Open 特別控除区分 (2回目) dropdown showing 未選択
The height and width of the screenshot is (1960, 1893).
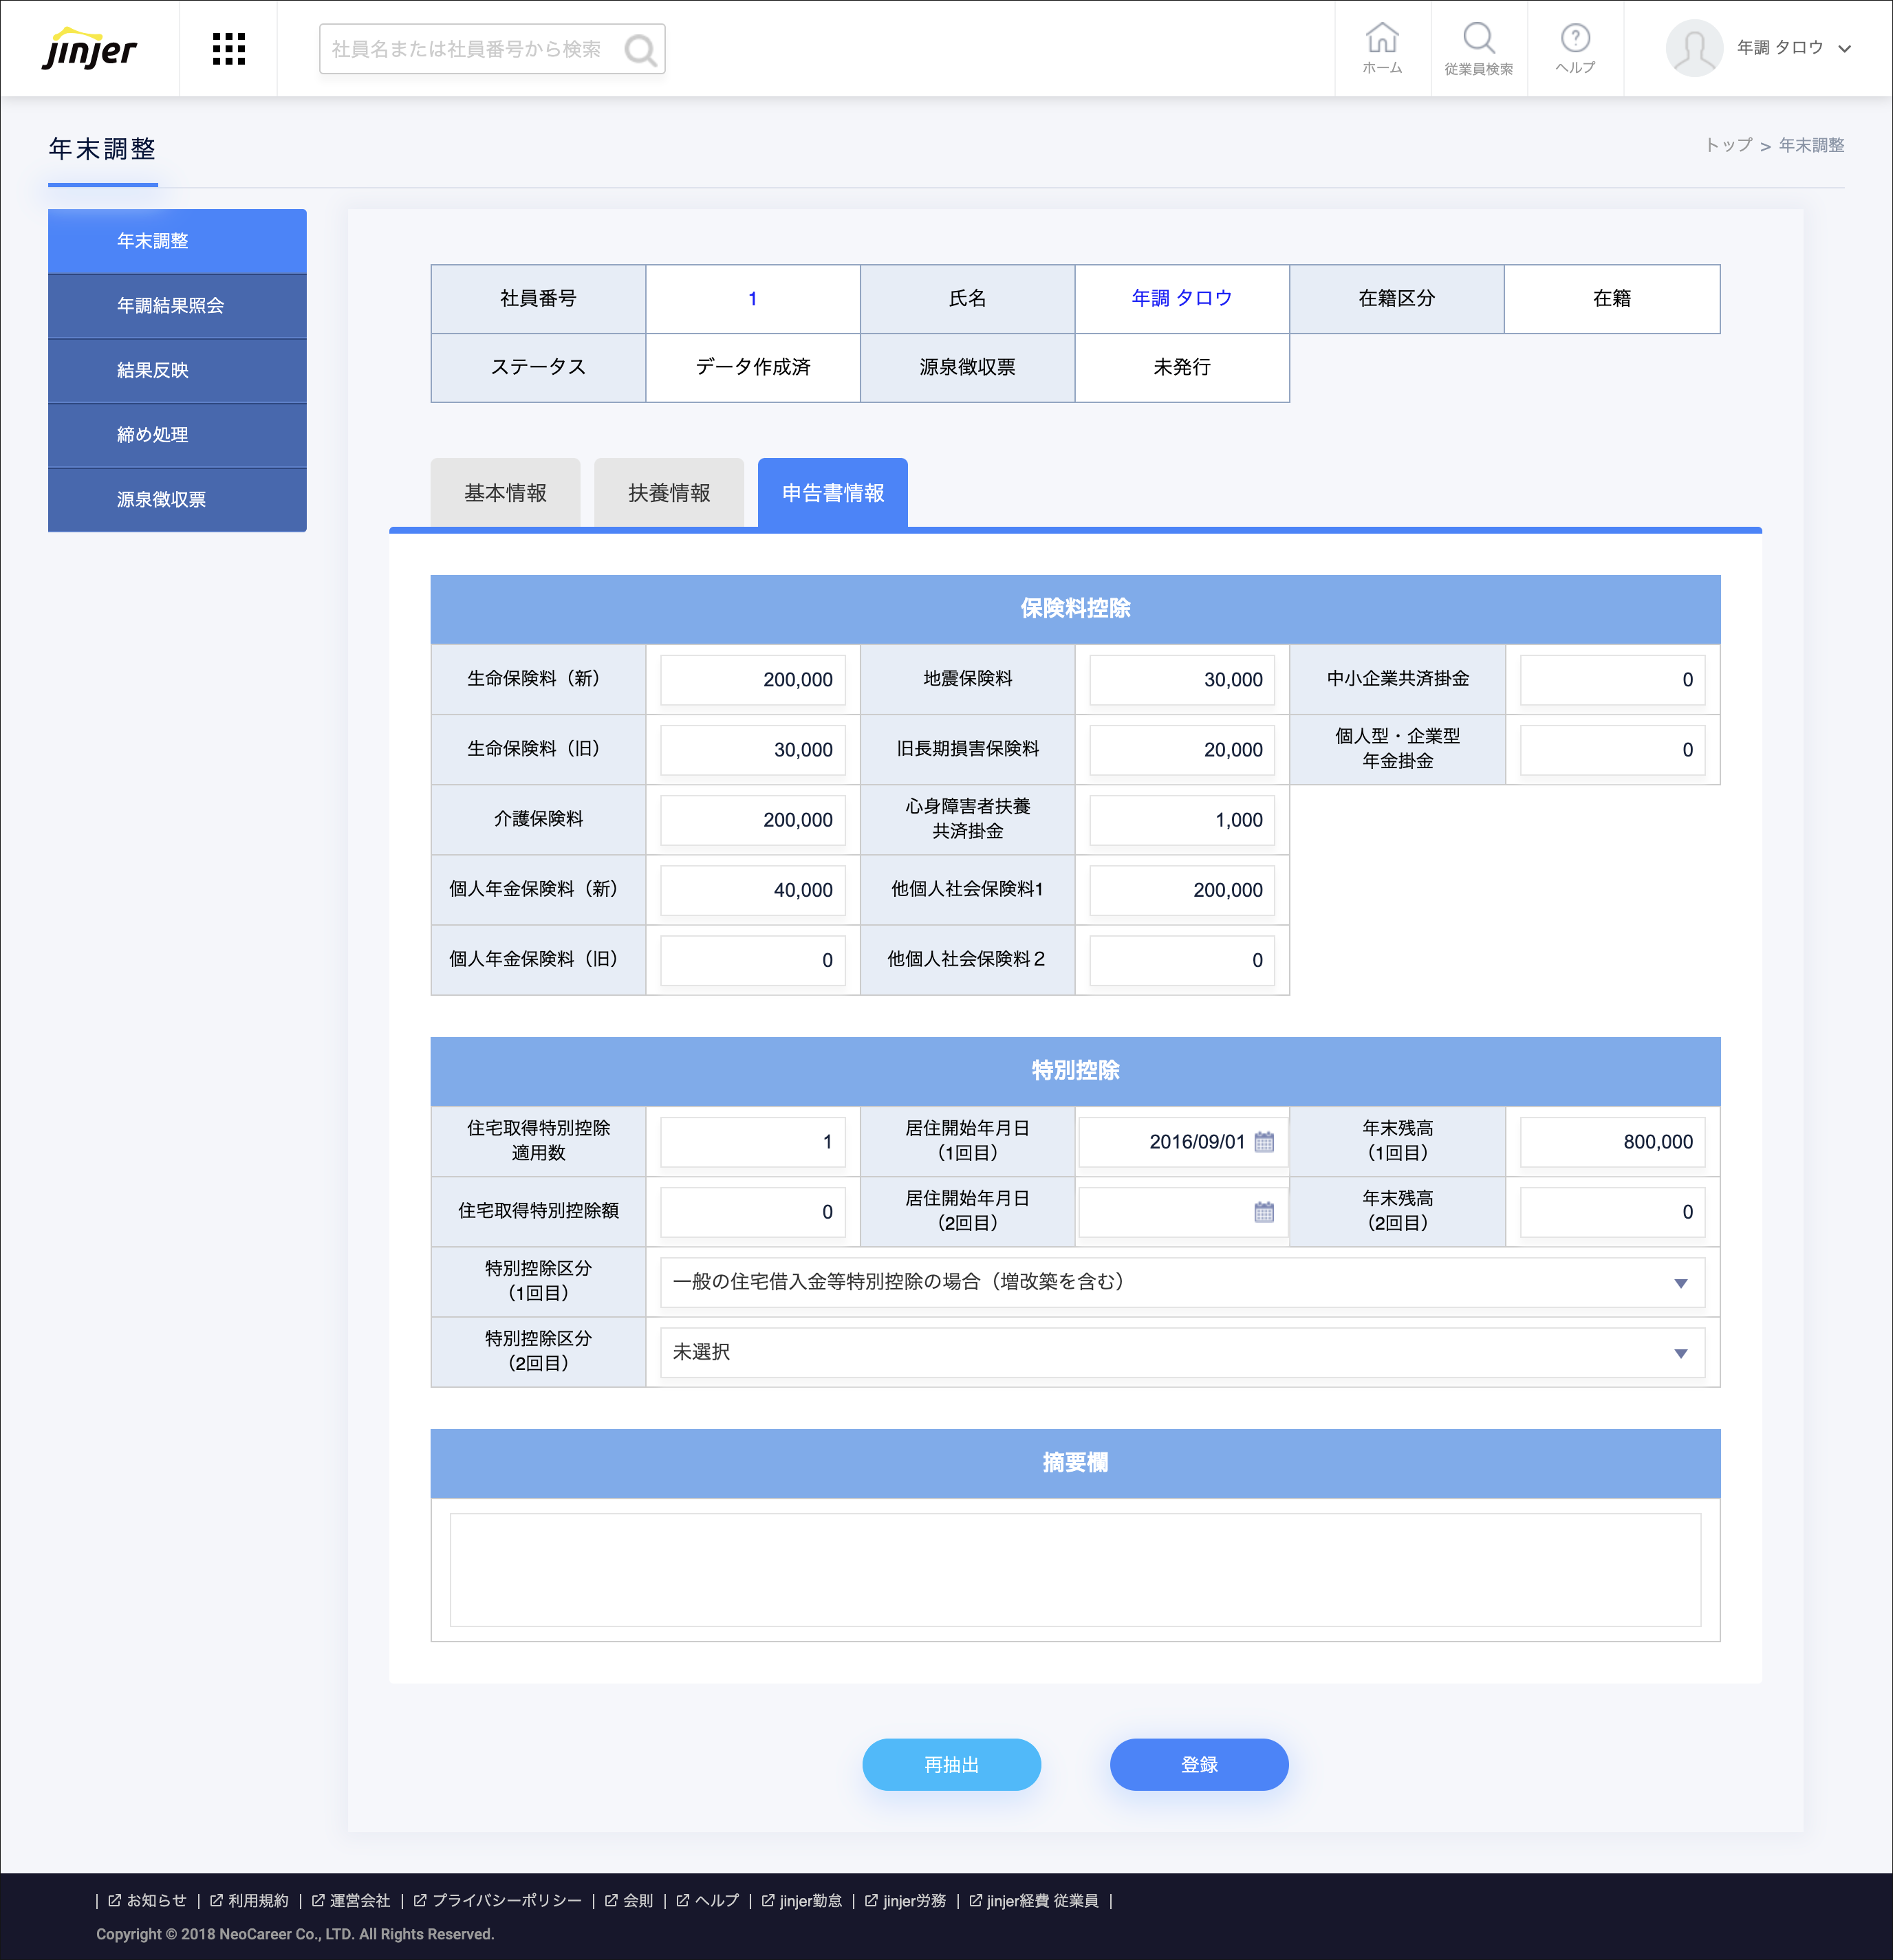1182,1352
